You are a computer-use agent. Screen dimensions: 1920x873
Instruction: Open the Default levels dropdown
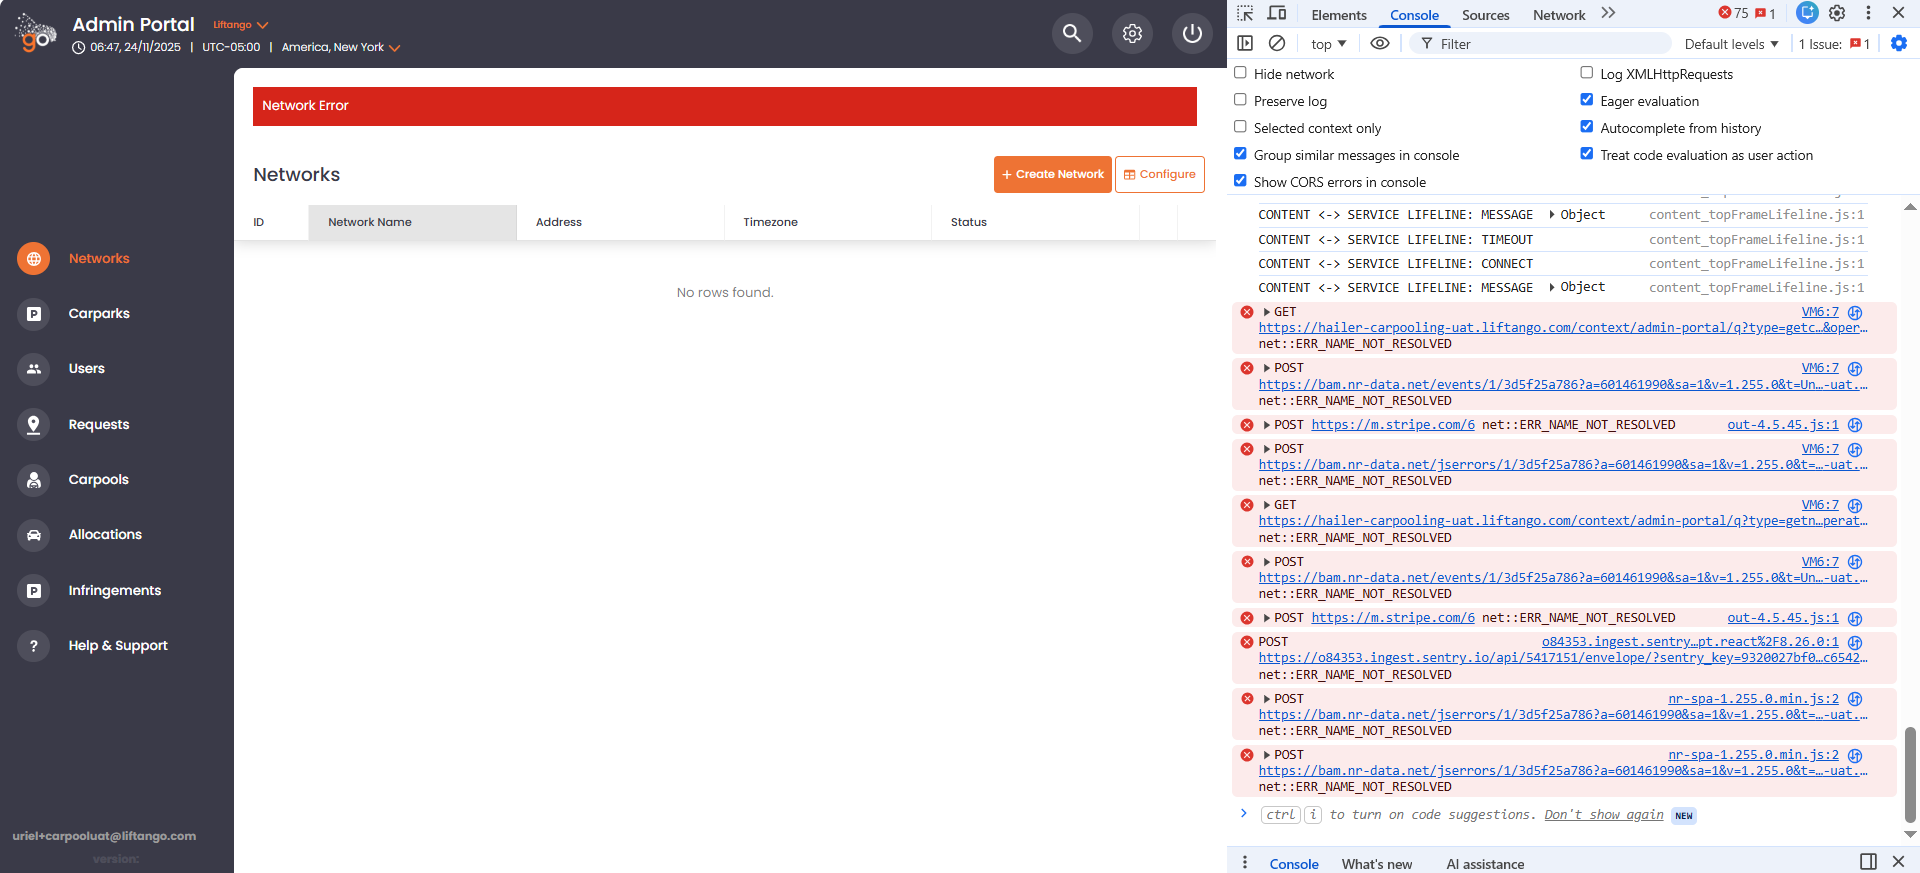1731,44
